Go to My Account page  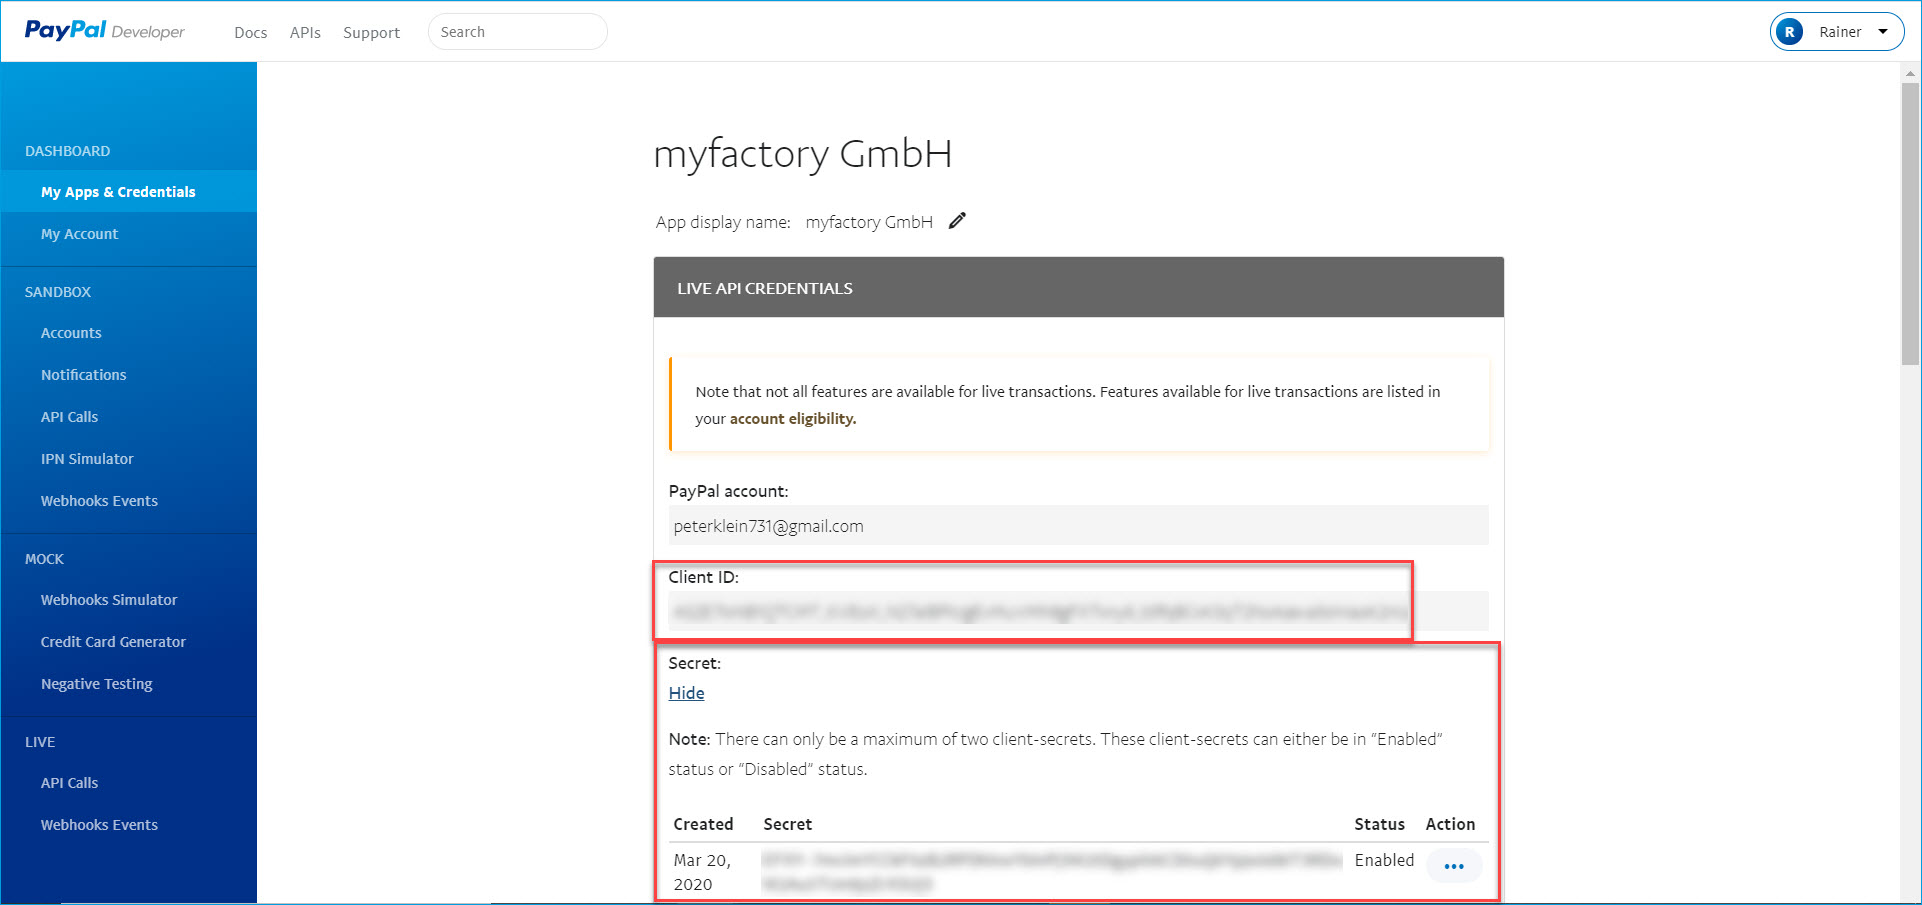[x=79, y=234]
